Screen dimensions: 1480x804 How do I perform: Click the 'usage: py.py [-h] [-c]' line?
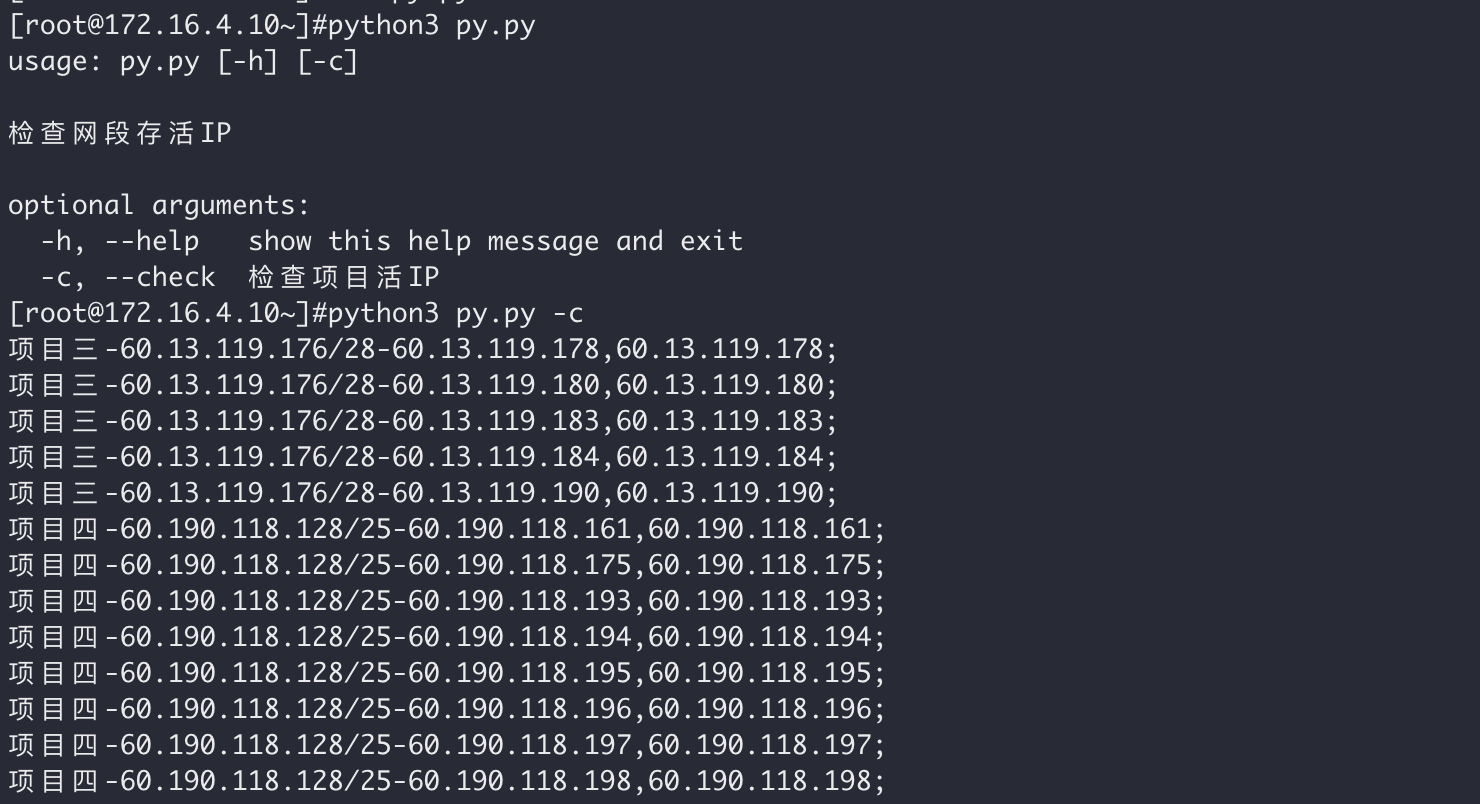point(183,62)
